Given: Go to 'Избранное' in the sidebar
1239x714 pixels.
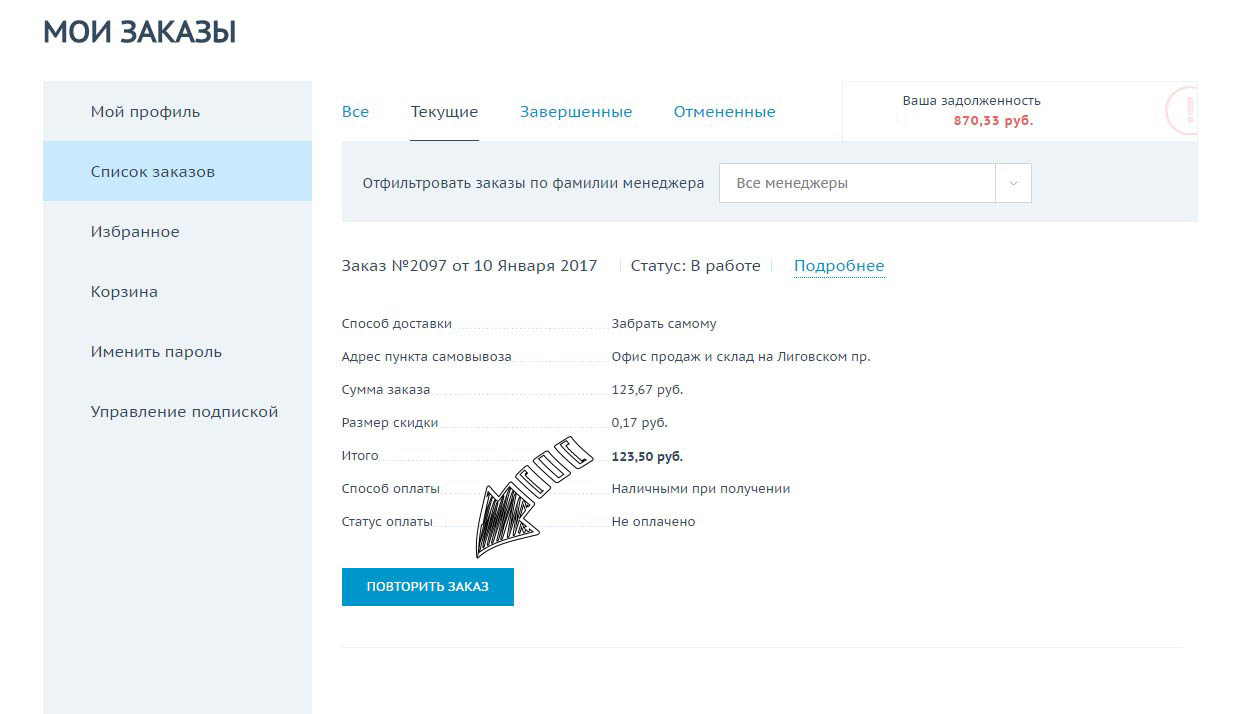Looking at the screenshot, I should click(177, 231).
